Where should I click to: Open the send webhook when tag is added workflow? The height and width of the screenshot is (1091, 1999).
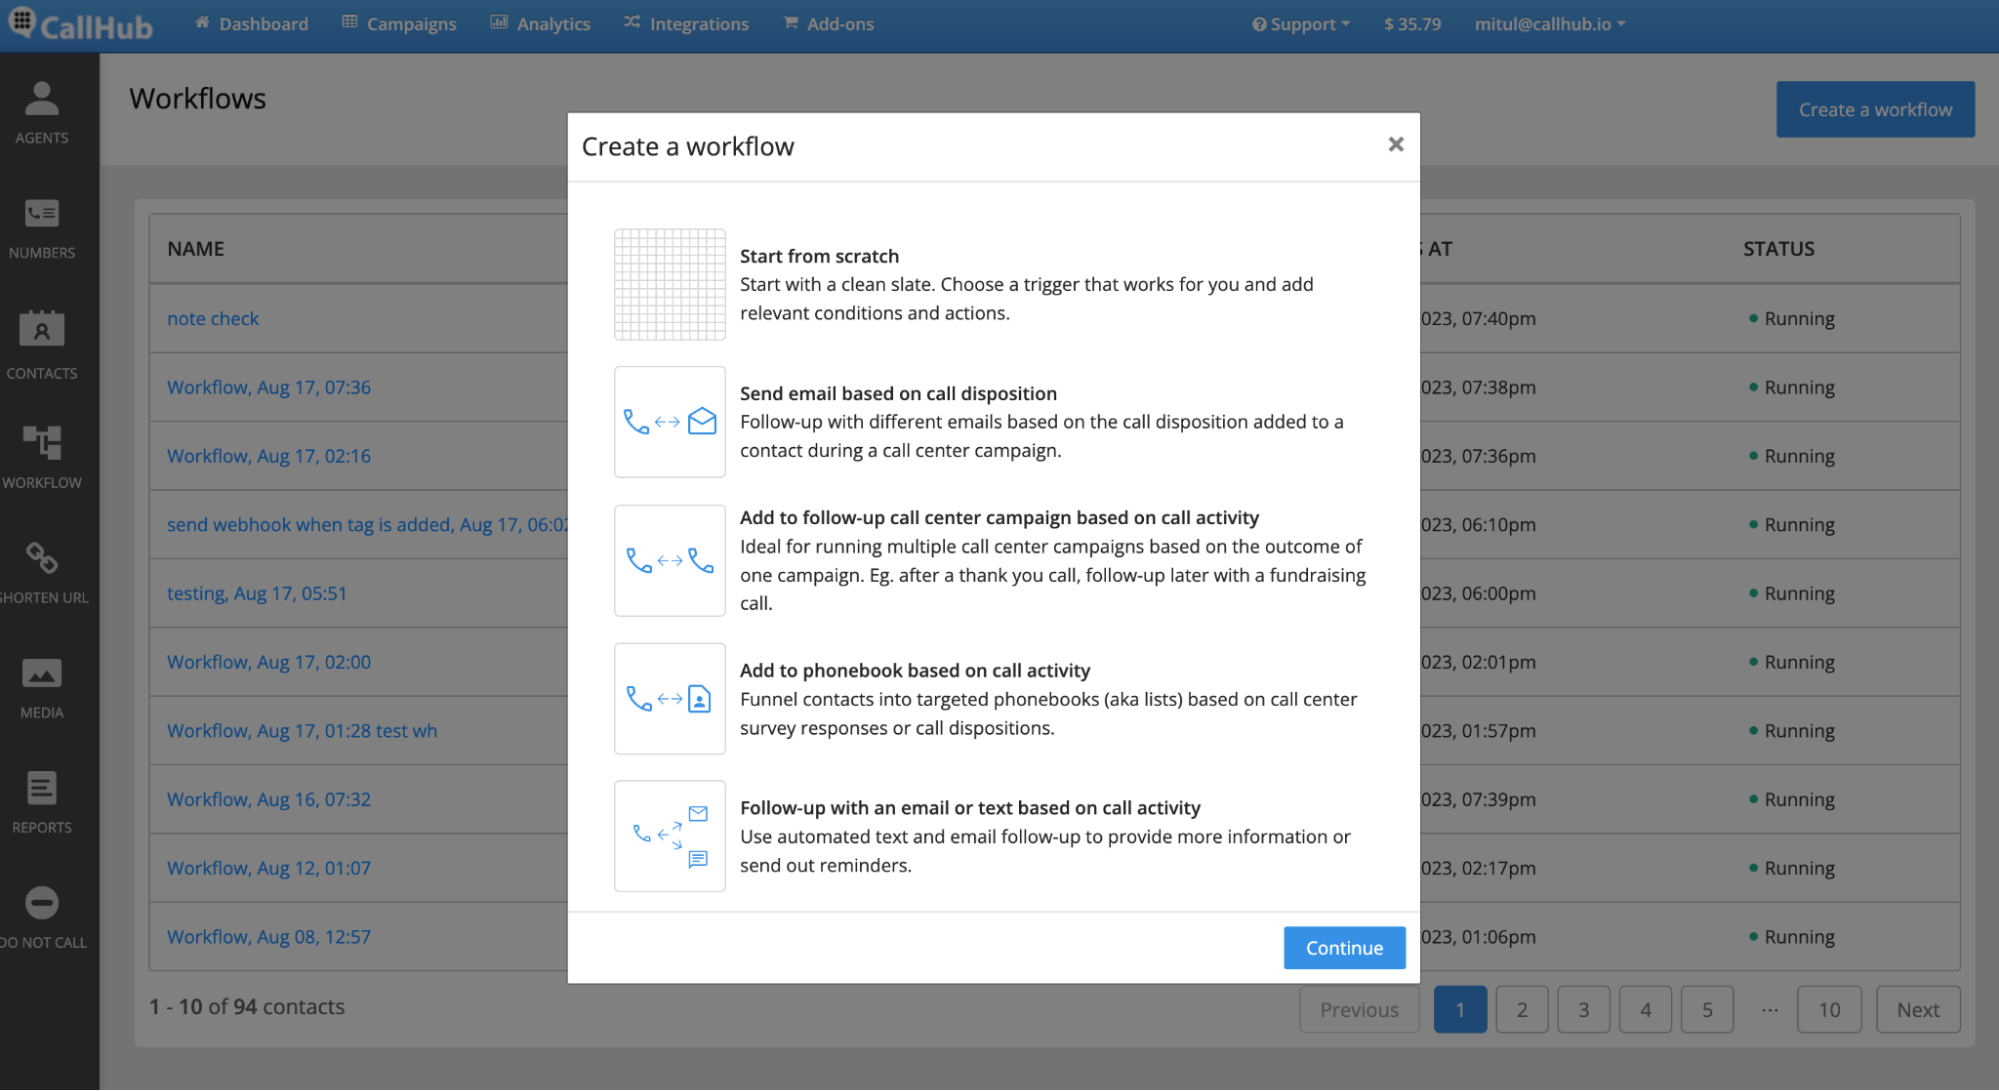tap(367, 524)
